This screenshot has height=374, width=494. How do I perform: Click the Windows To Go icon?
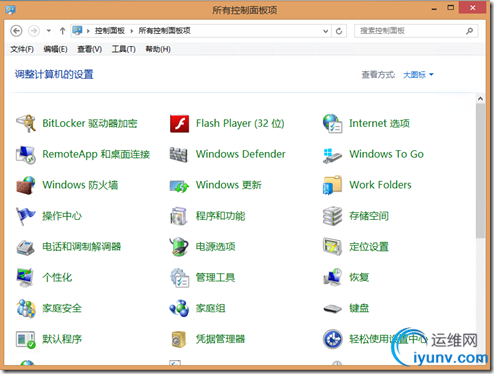click(332, 156)
